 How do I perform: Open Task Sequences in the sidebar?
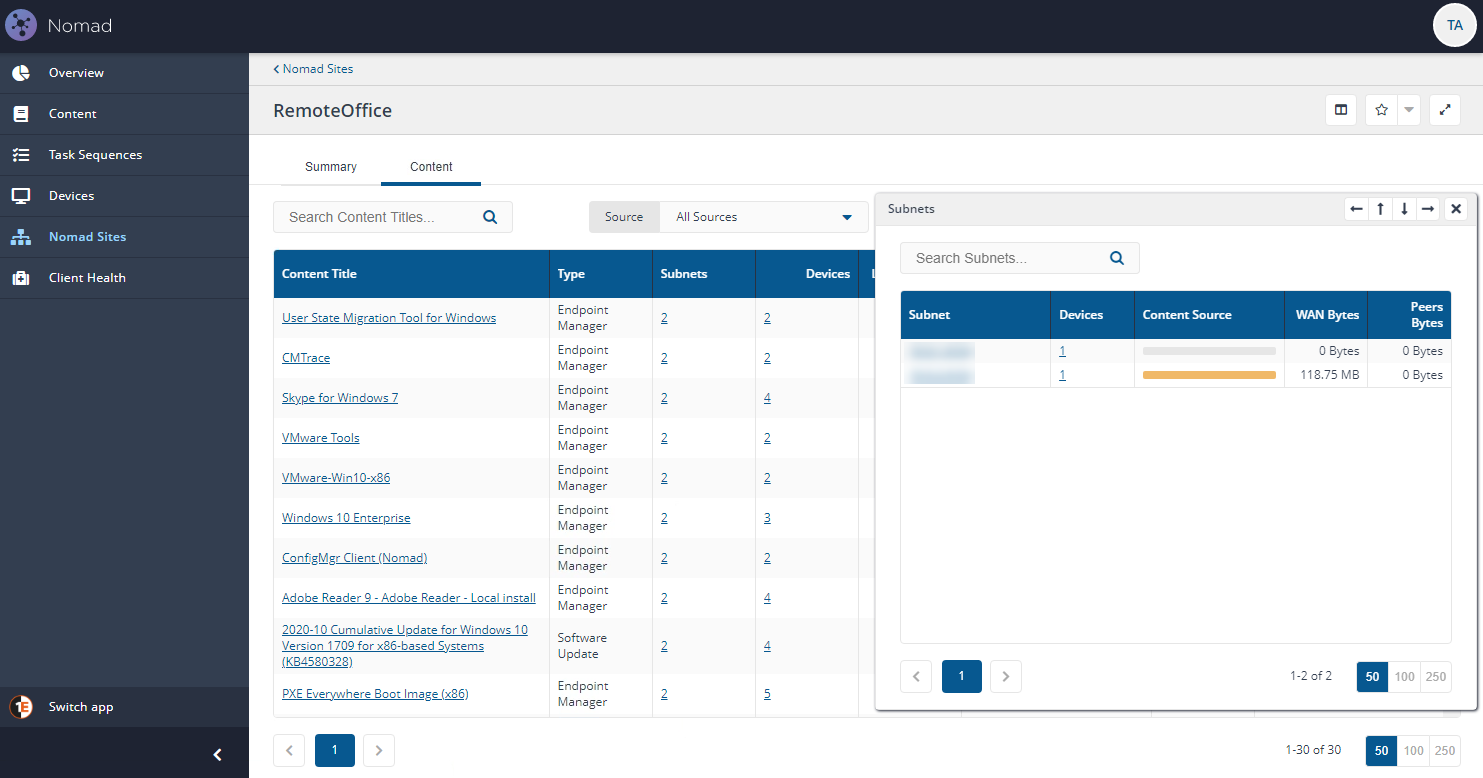[124, 155]
